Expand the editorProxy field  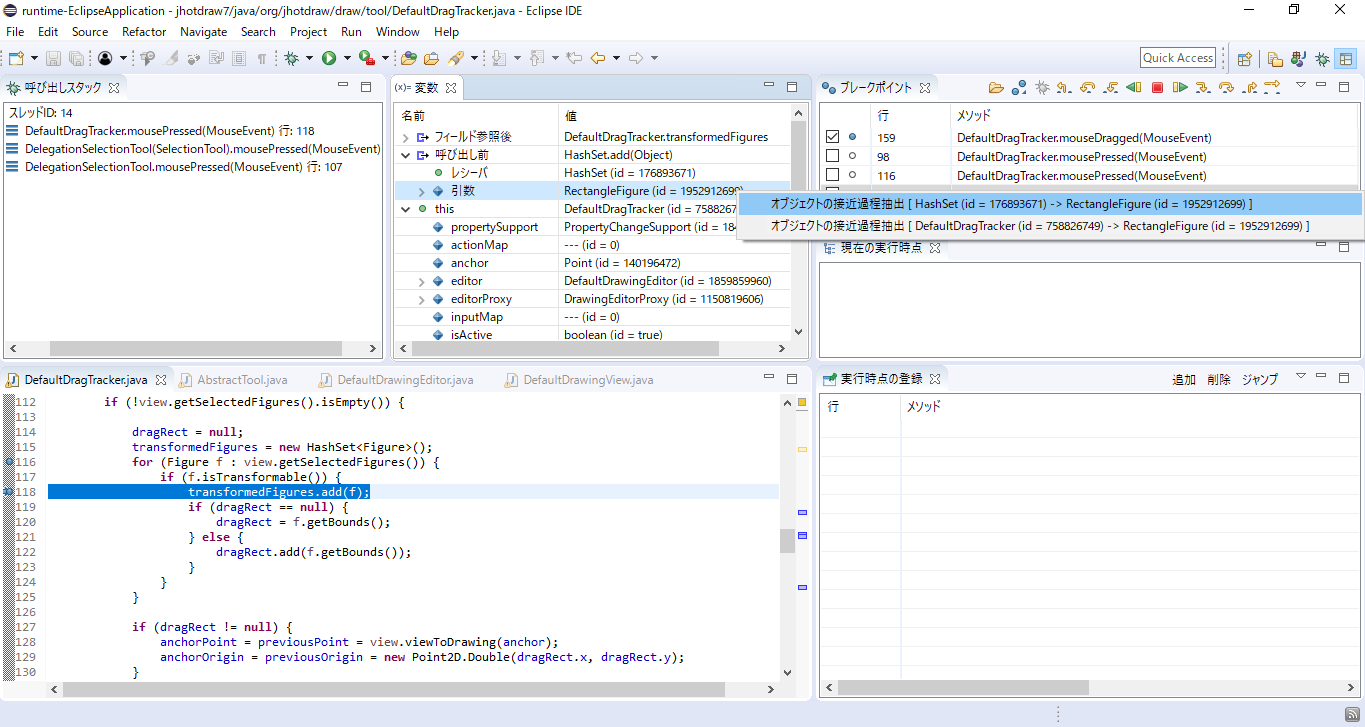pos(421,299)
